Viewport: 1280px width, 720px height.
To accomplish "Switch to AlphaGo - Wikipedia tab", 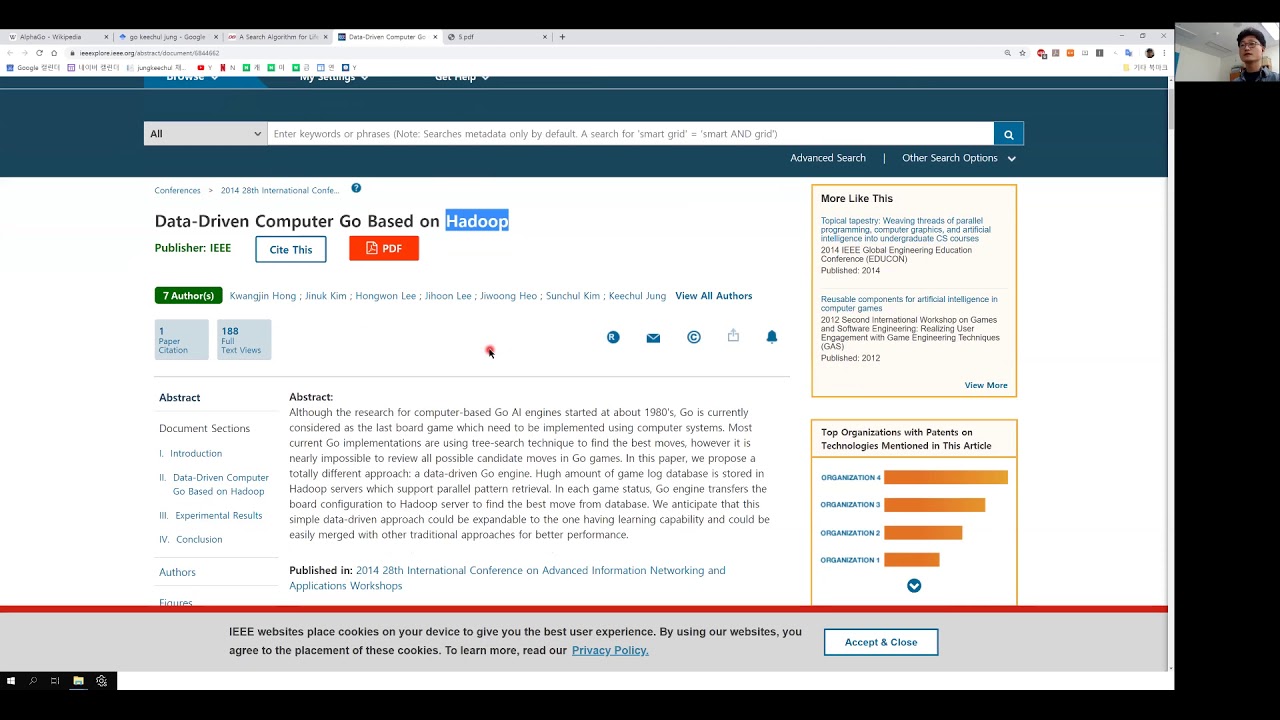I will 56,37.
